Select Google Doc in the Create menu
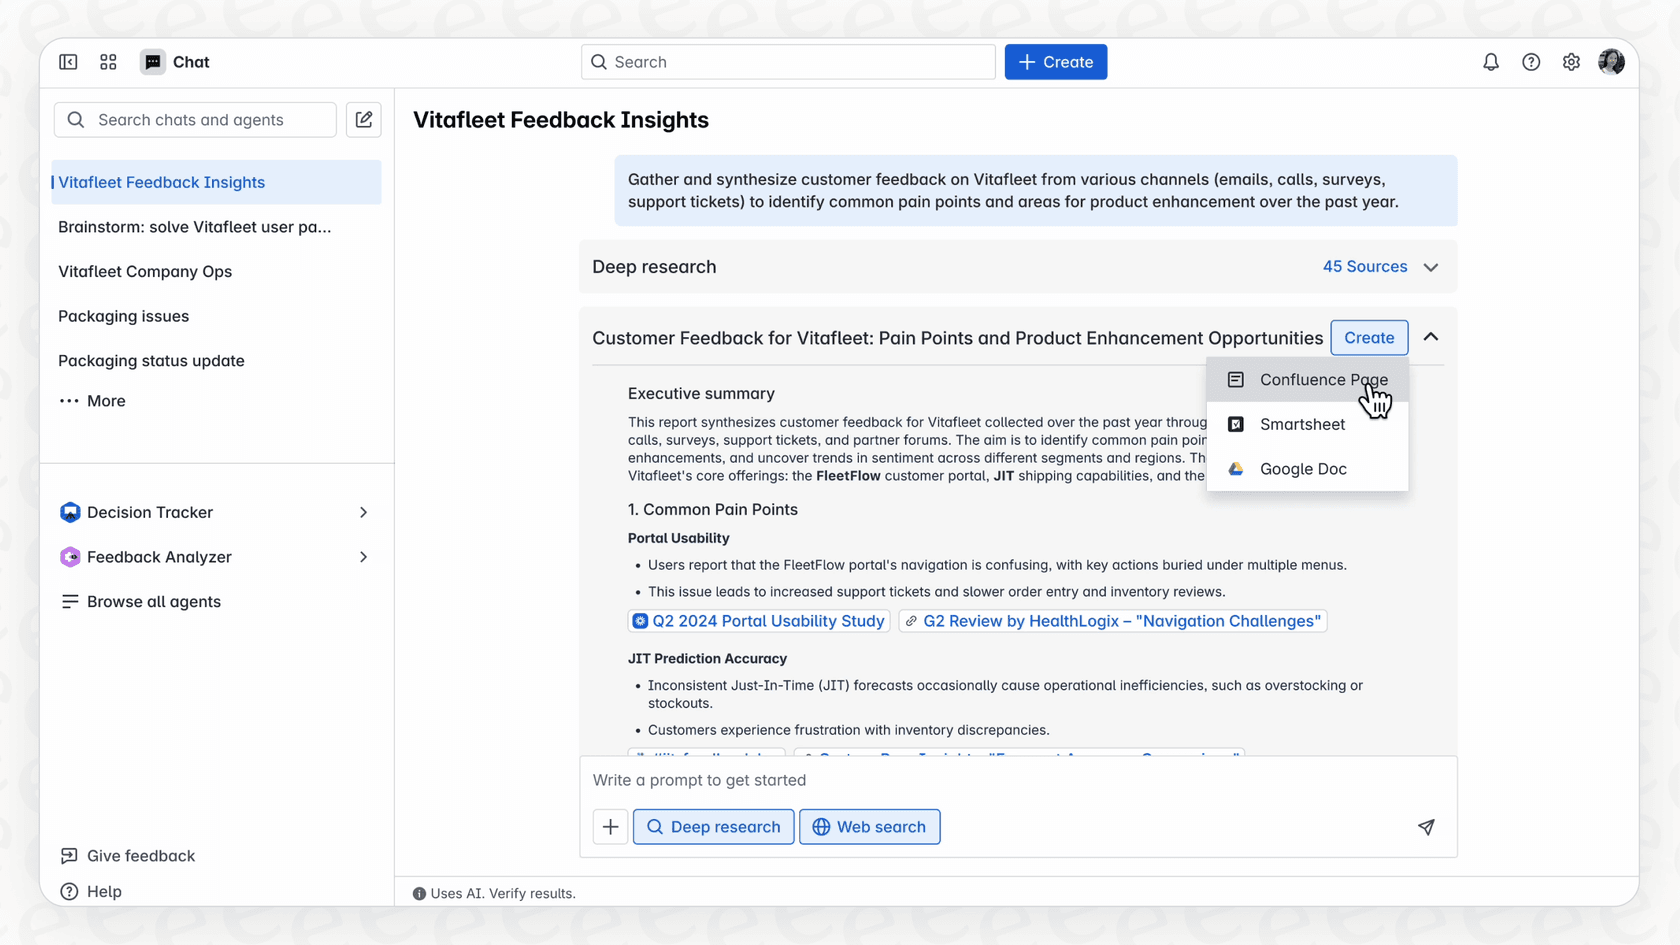This screenshot has height=945, width=1680. pyautogui.click(x=1304, y=468)
